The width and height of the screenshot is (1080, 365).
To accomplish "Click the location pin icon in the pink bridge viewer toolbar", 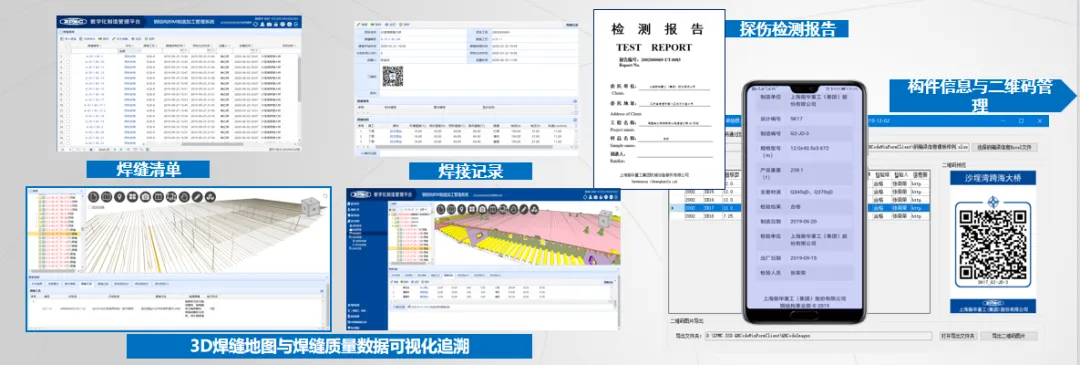I will point(461,209).
